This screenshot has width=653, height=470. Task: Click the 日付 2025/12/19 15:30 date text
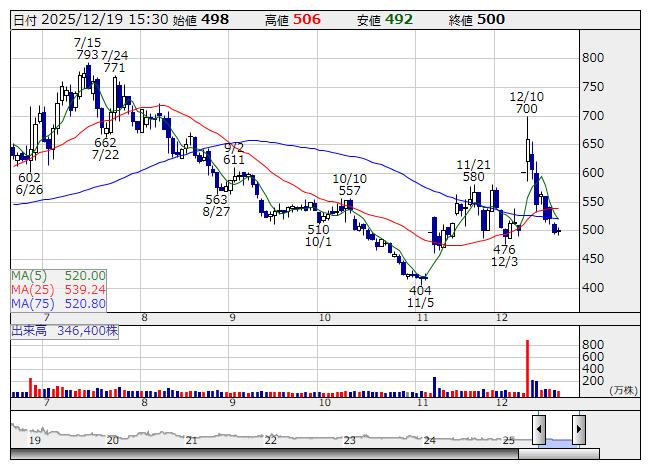click(91, 20)
